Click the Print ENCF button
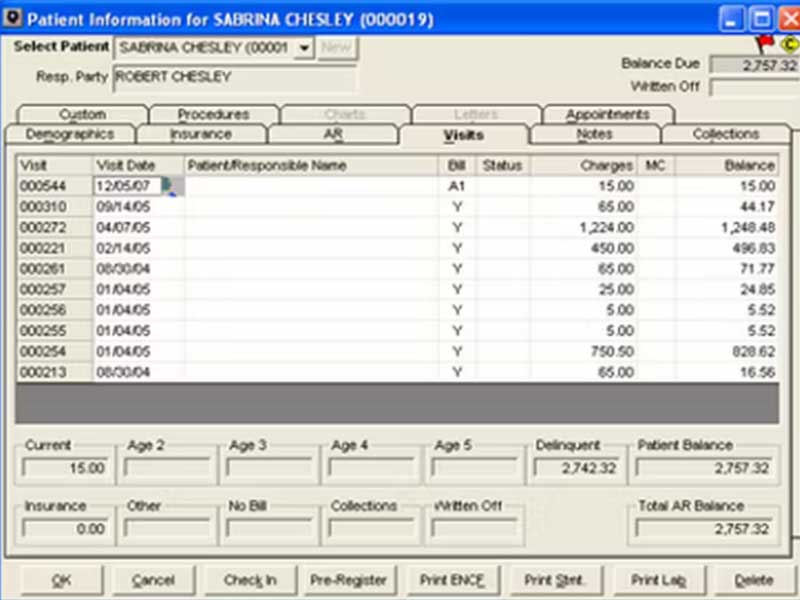The height and width of the screenshot is (600, 800). (x=452, y=580)
